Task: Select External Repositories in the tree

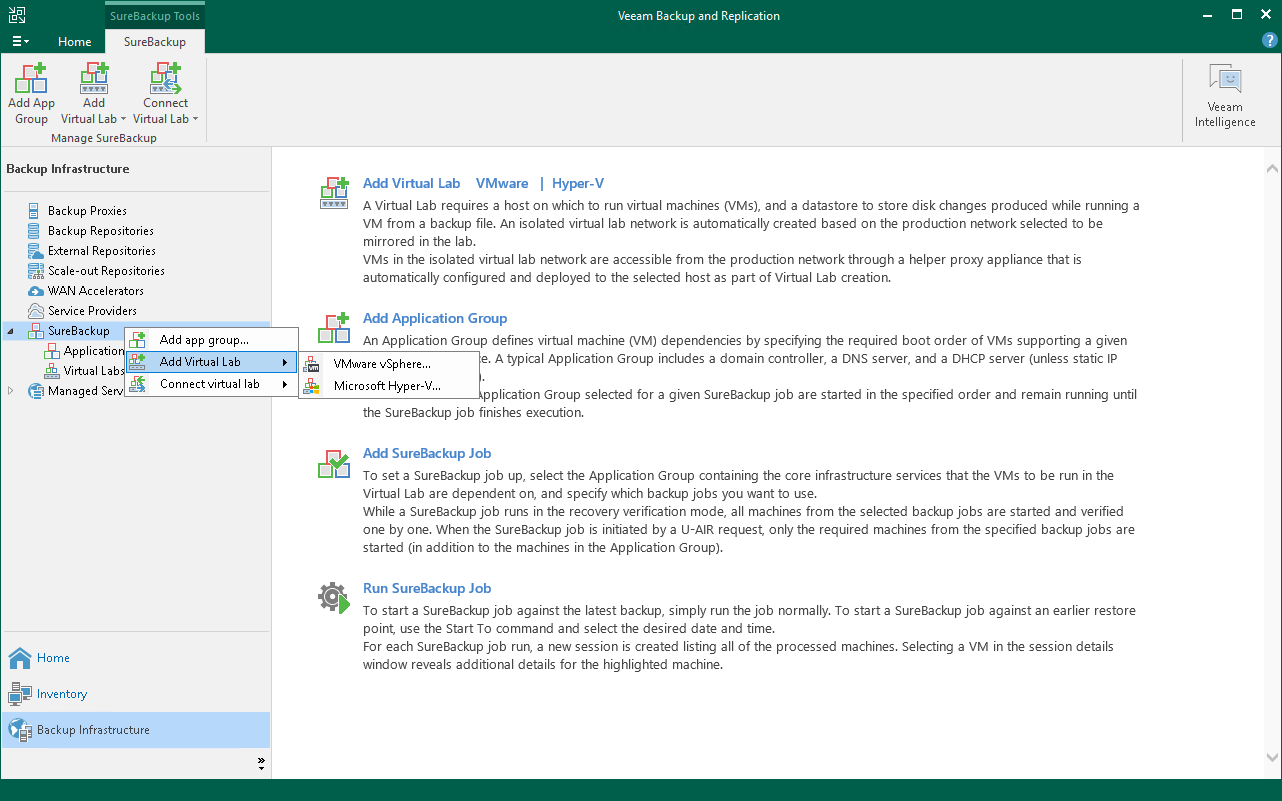Action: 102,251
